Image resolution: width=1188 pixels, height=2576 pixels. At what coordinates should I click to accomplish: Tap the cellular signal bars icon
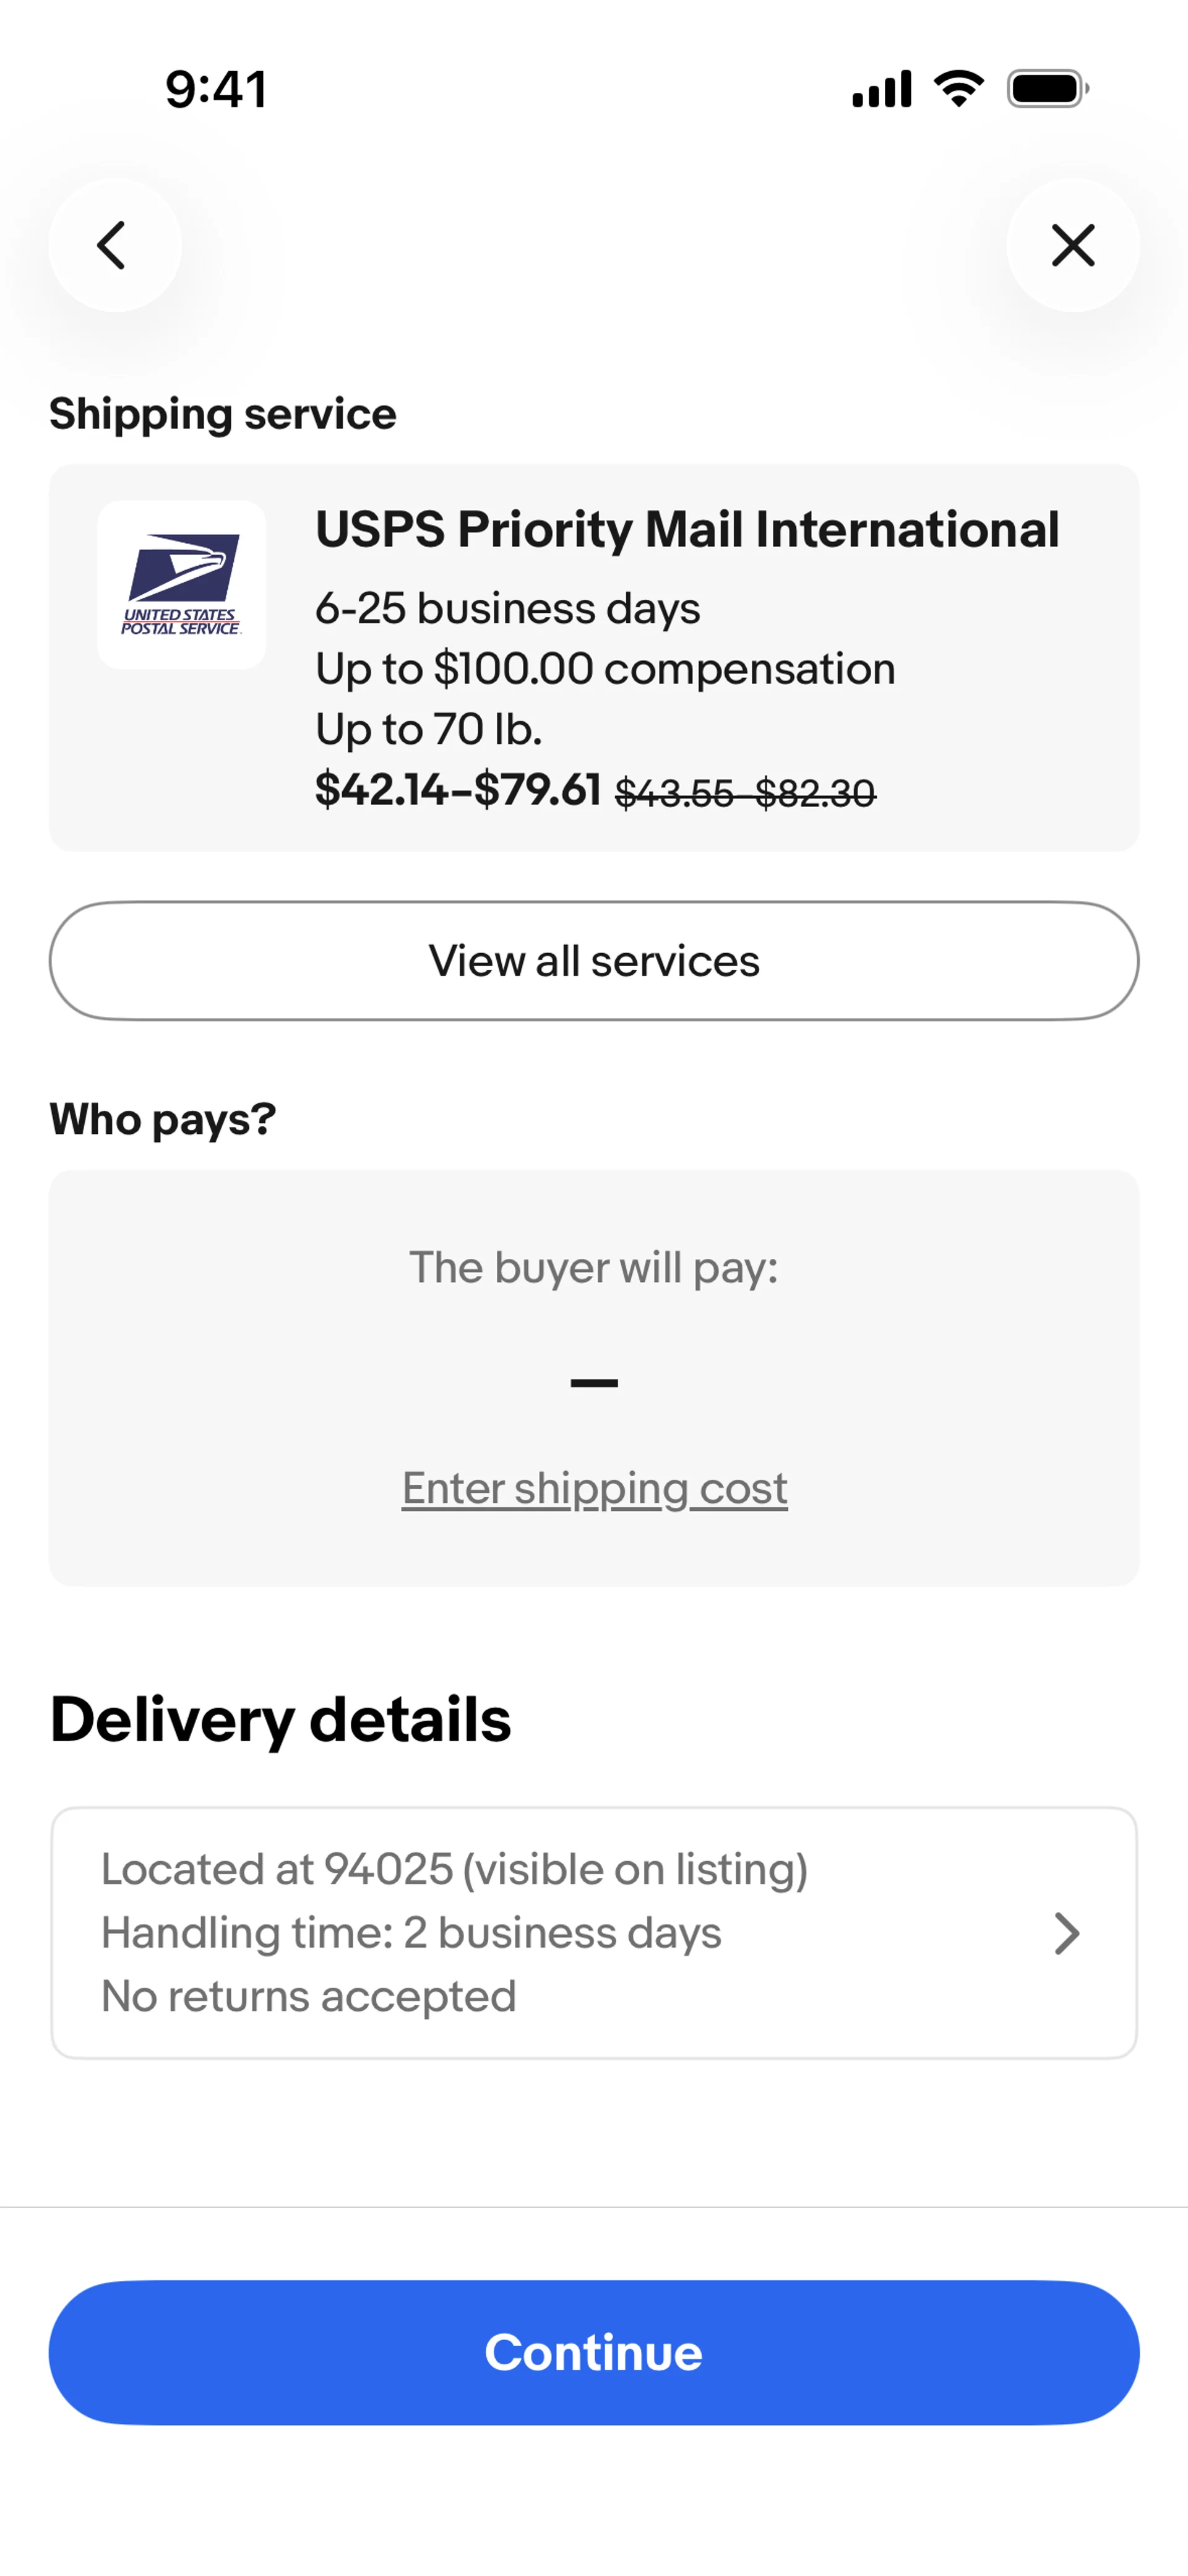click(881, 89)
